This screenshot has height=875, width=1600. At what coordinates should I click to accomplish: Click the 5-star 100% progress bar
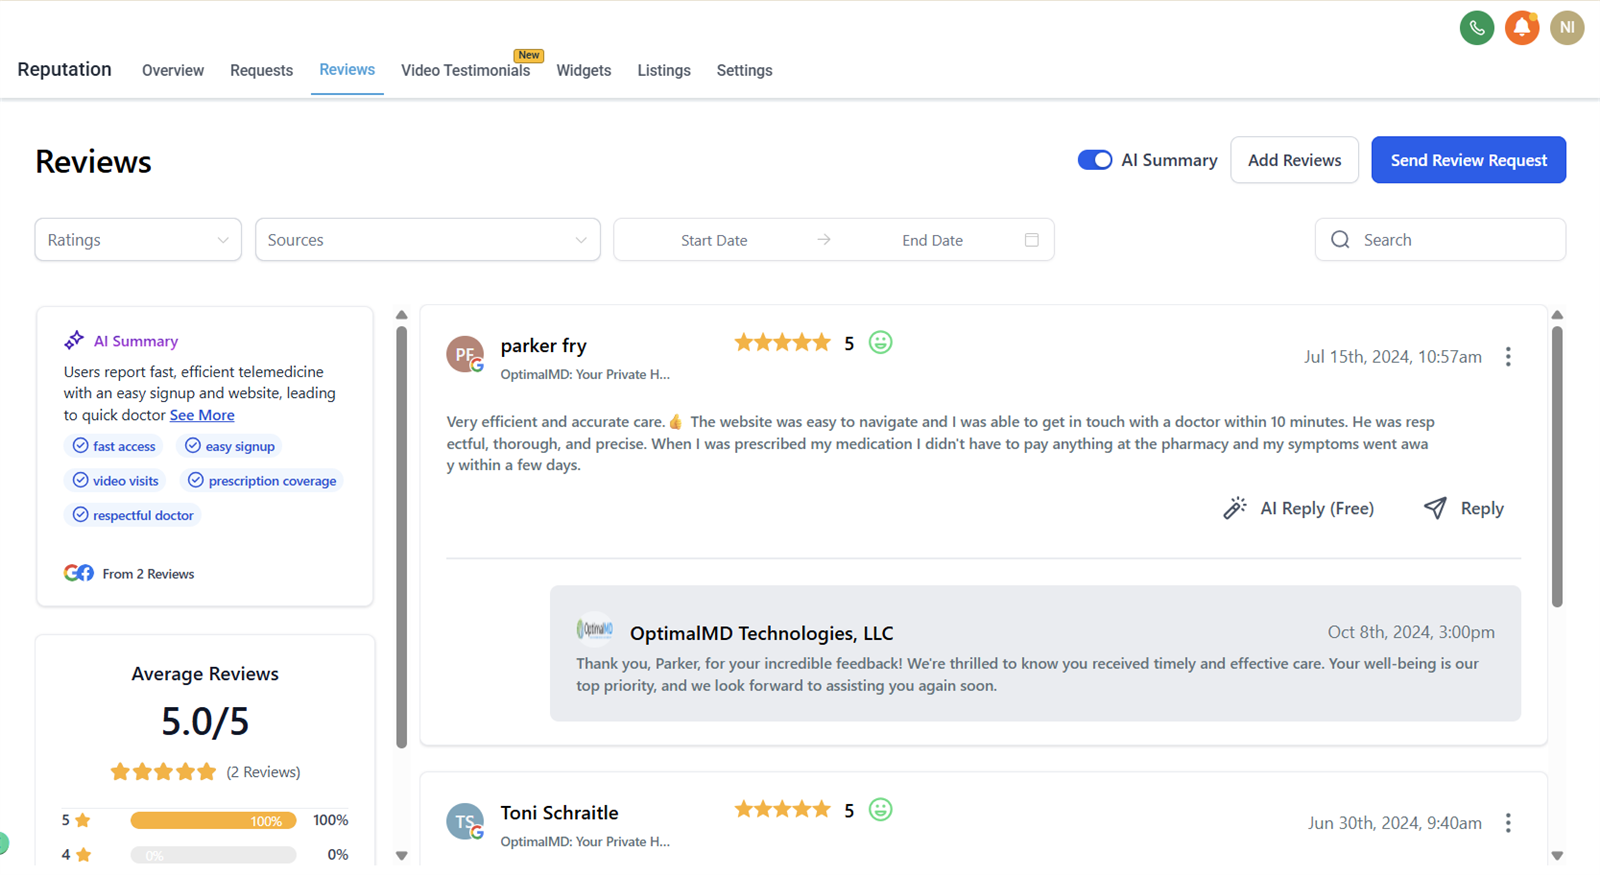coord(213,821)
